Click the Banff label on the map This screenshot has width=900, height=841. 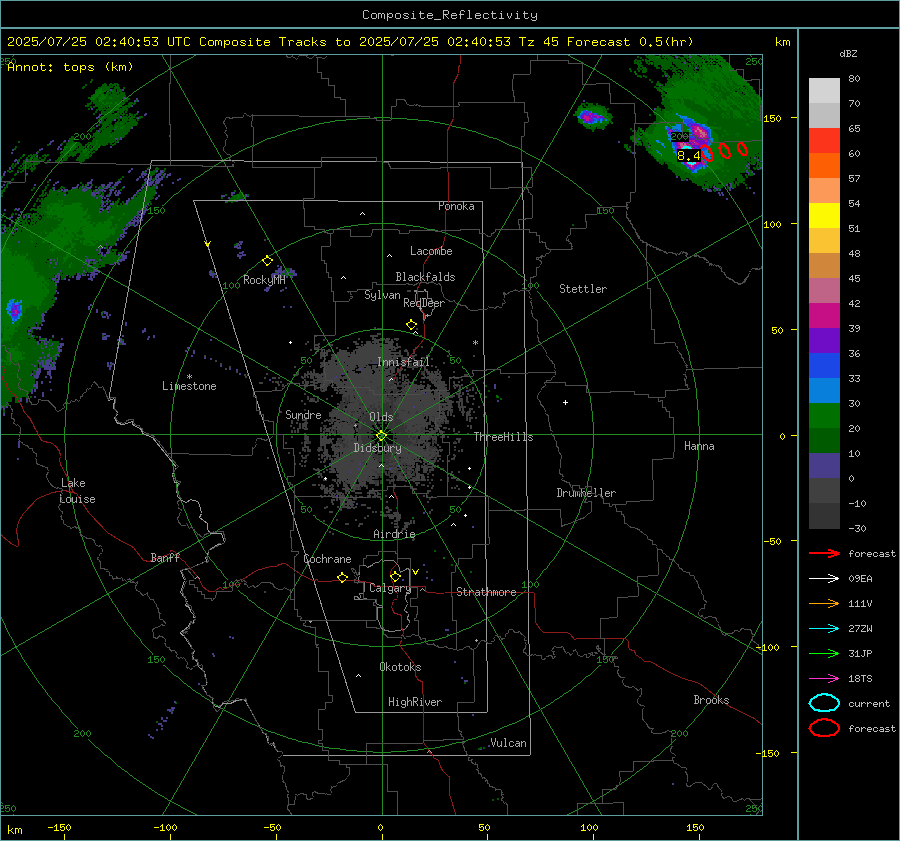point(165,557)
